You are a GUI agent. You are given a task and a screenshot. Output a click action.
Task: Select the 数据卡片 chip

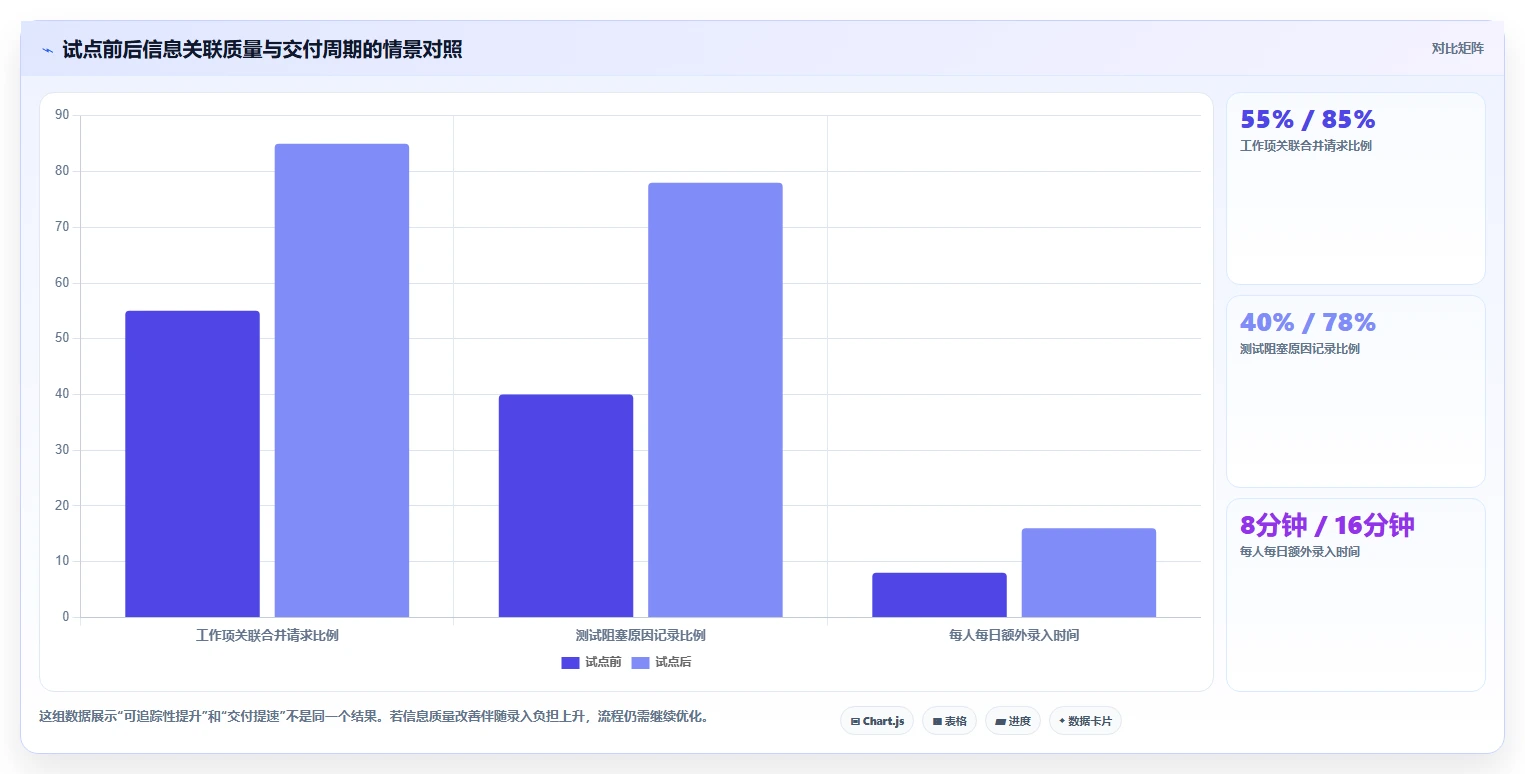point(1085,721)
